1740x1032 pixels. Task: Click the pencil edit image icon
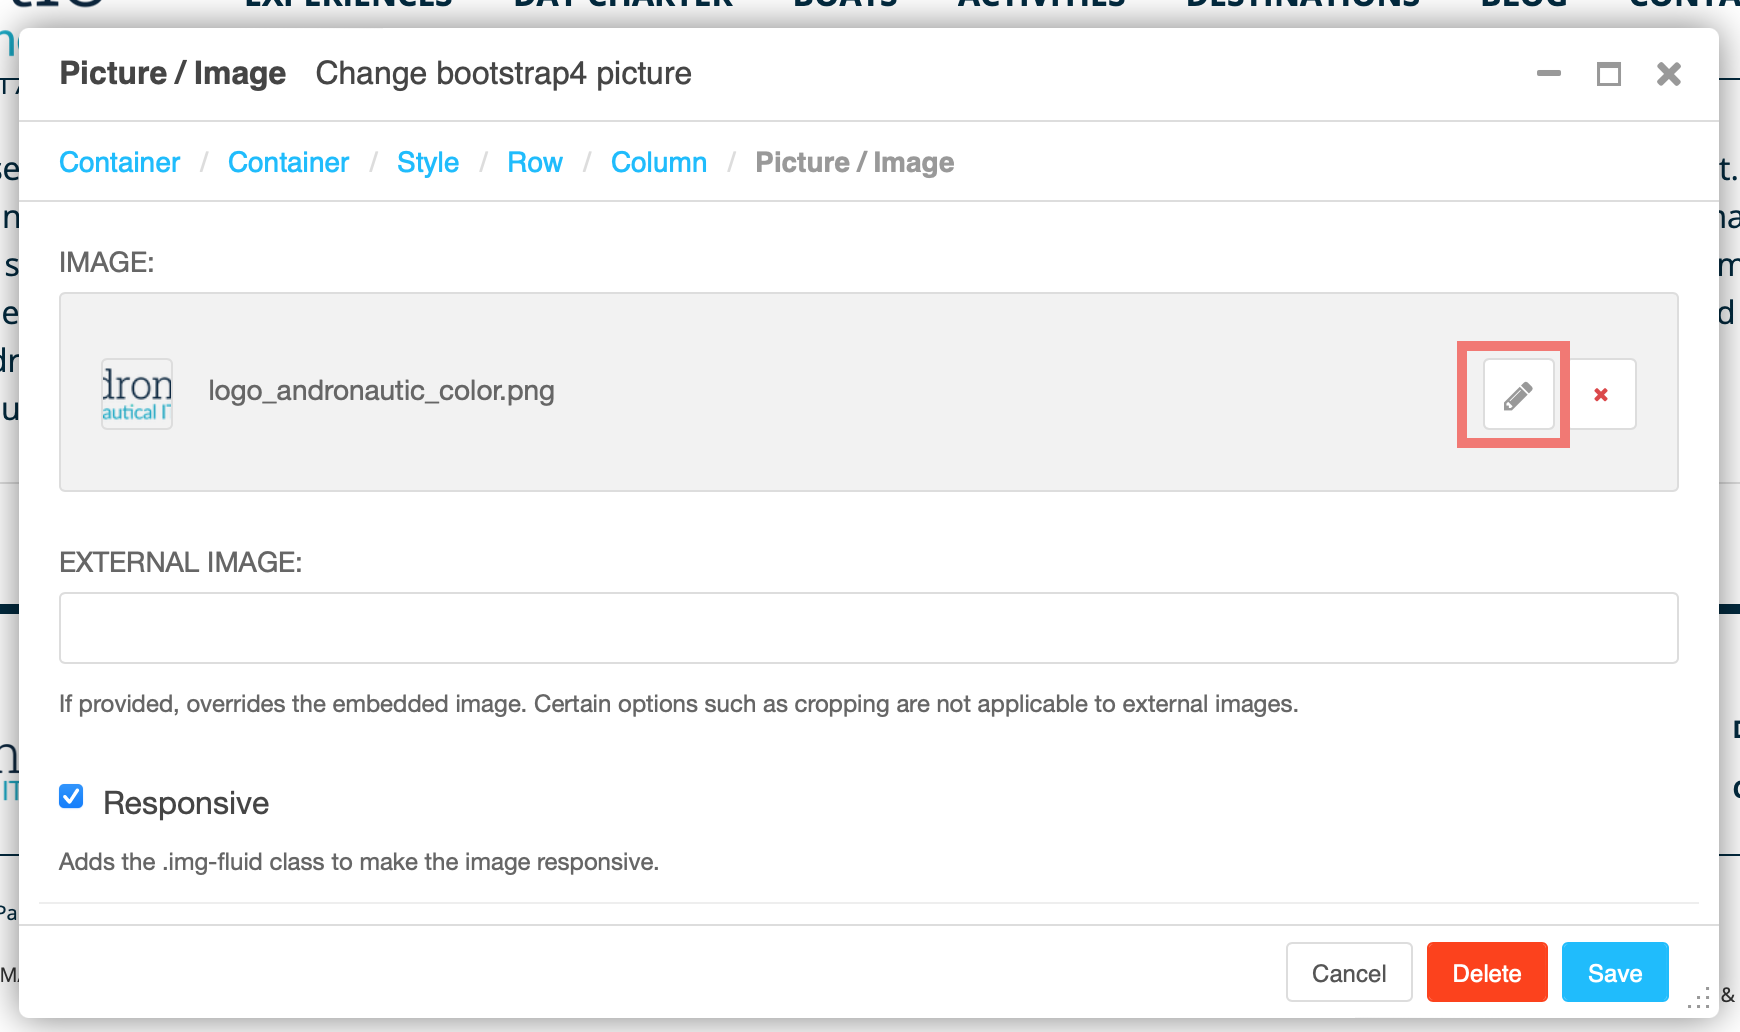pos(1518,394)
